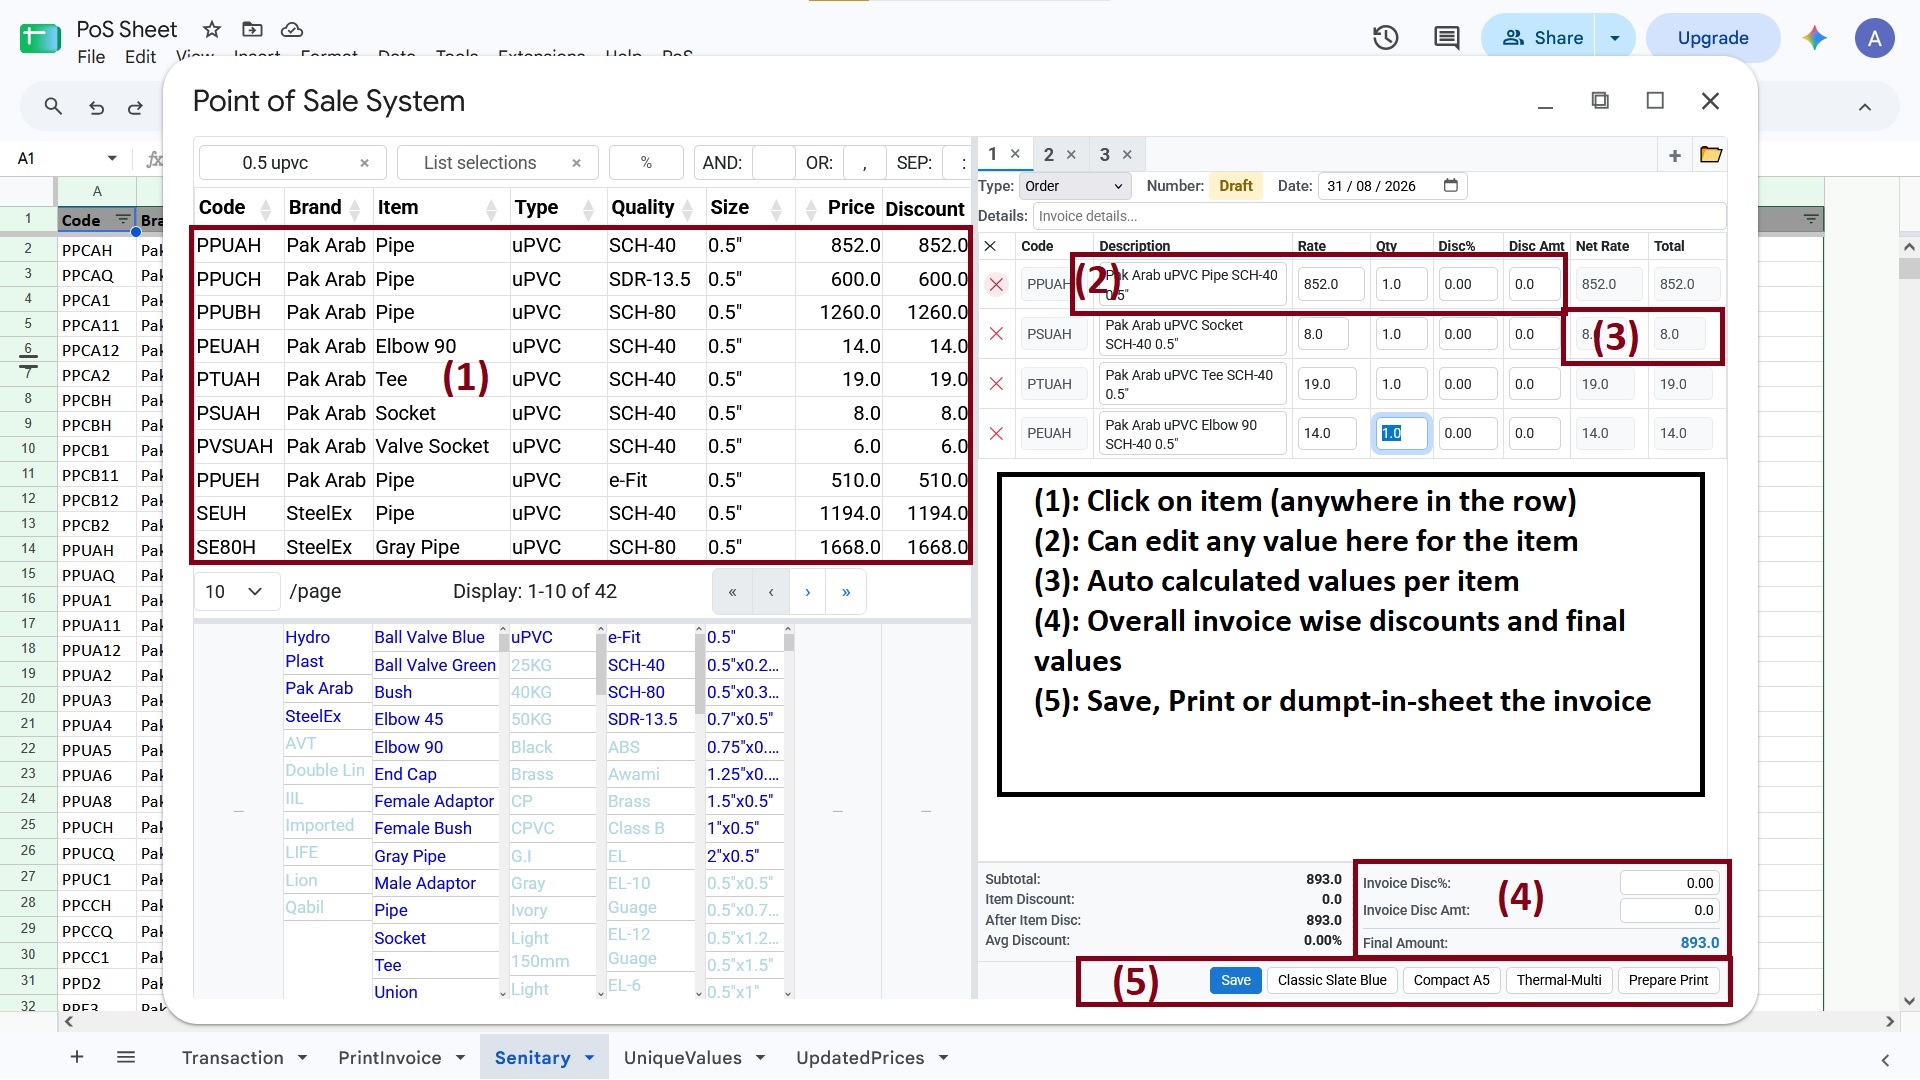Open the Google account avatar
Image resolution: width=1920 pixels, height=1080 pixels.
1874,38
